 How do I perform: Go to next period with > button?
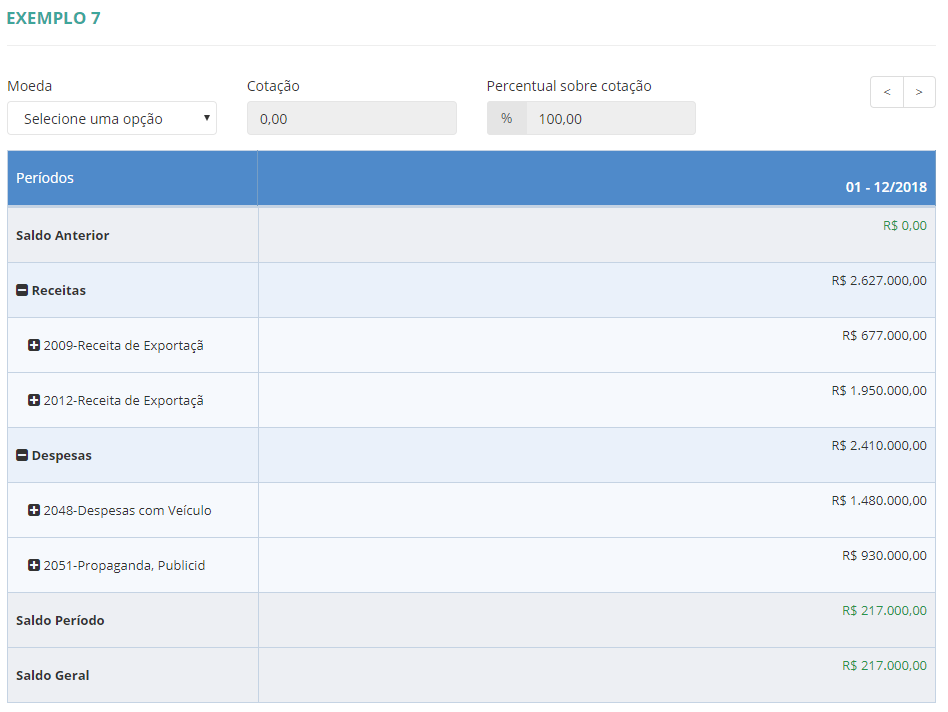point(919,92)
